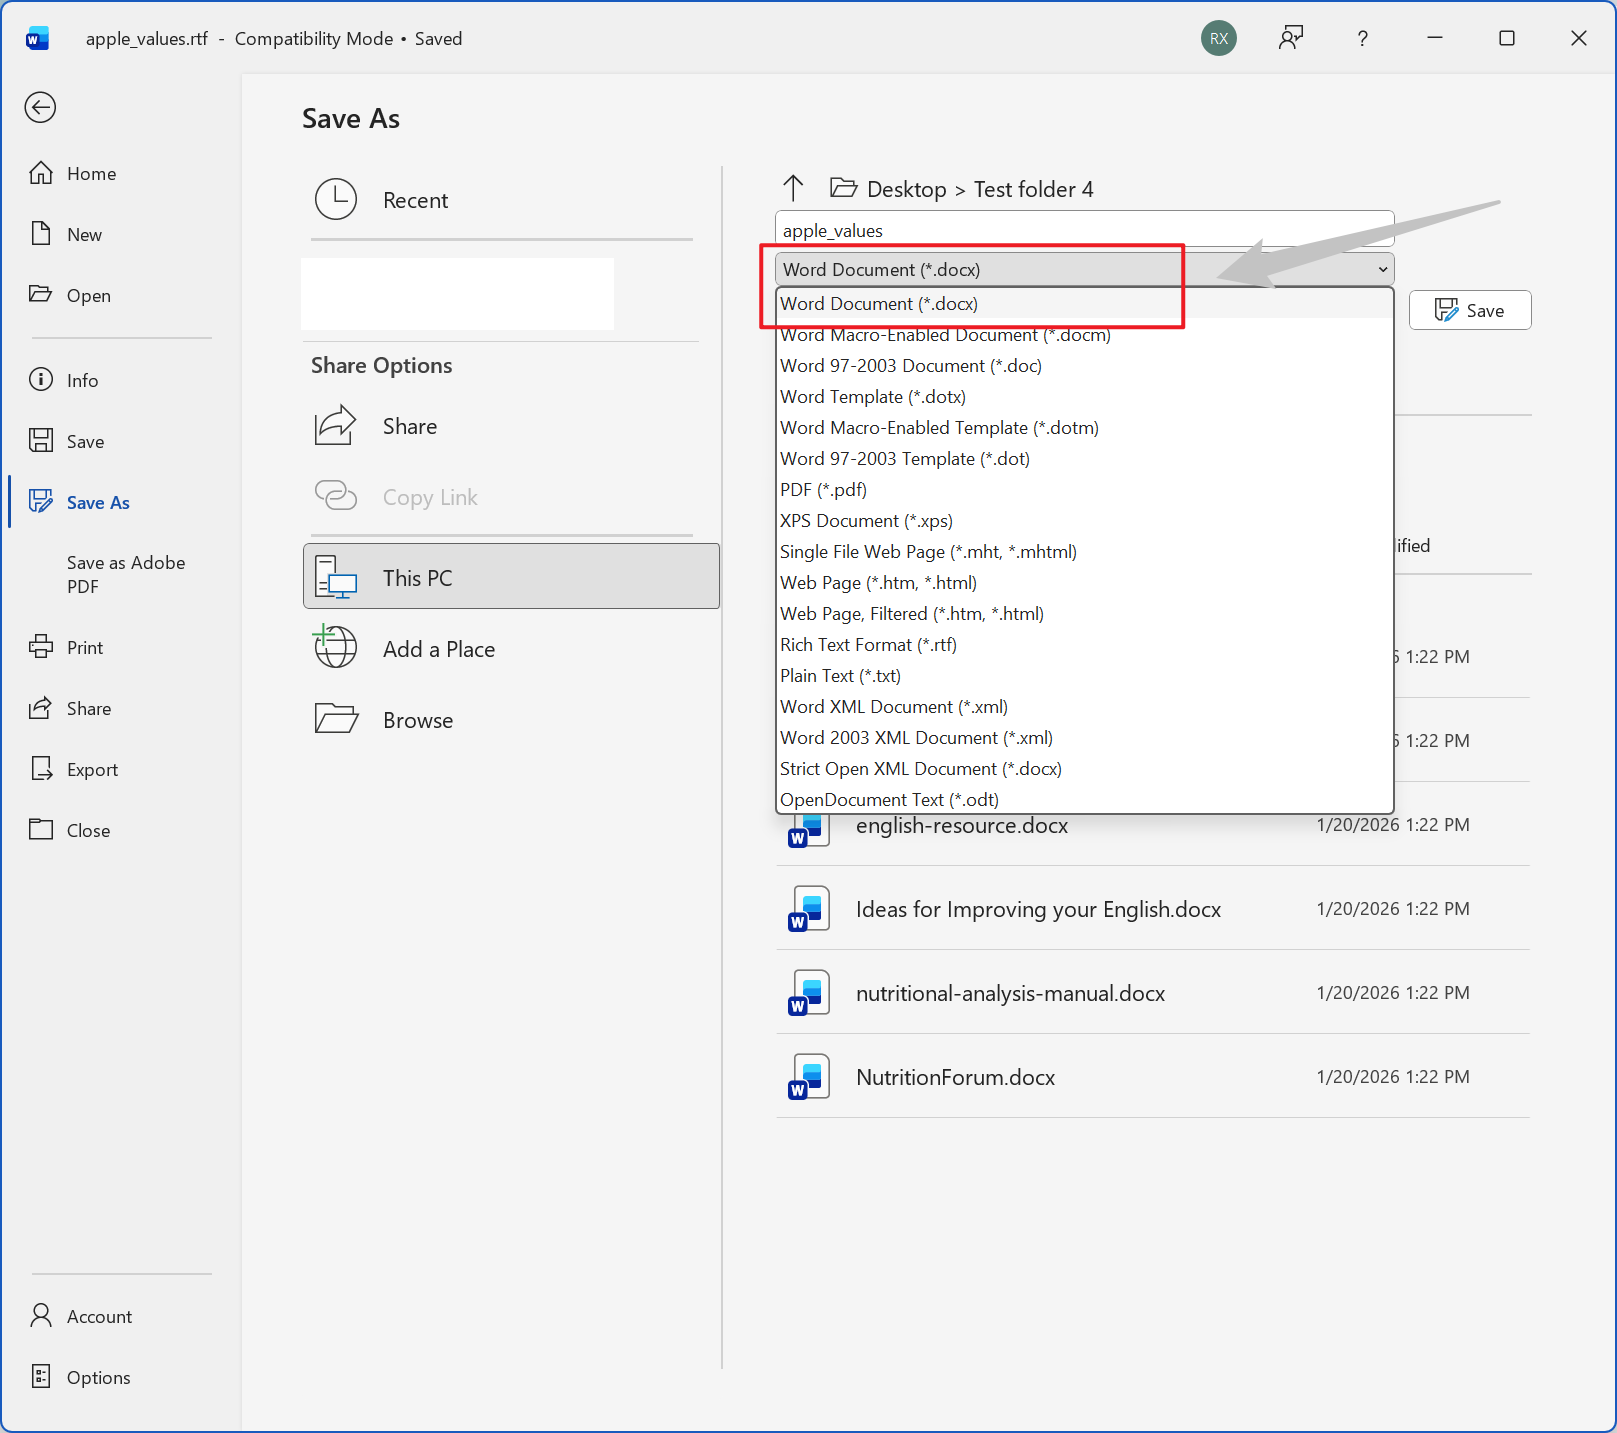1617x1433 pixels.
Task: Select NutritionForum.docx in file list
Action: (x=955, y=1077)
